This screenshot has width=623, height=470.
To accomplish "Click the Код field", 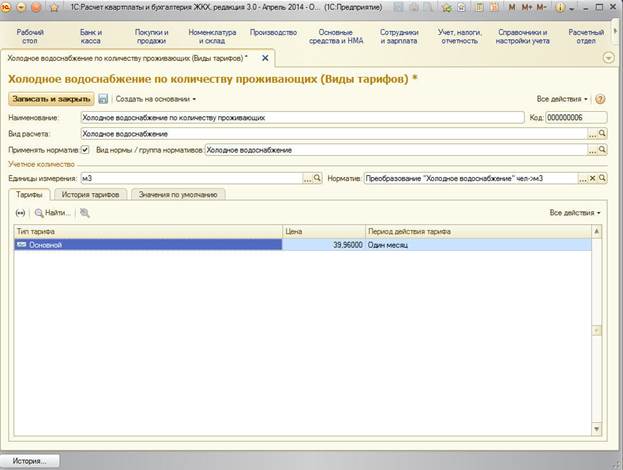I will [576, 118].
